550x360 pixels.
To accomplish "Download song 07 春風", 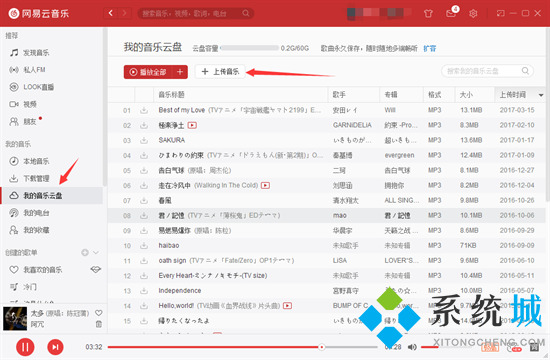I will pos(144,201).
